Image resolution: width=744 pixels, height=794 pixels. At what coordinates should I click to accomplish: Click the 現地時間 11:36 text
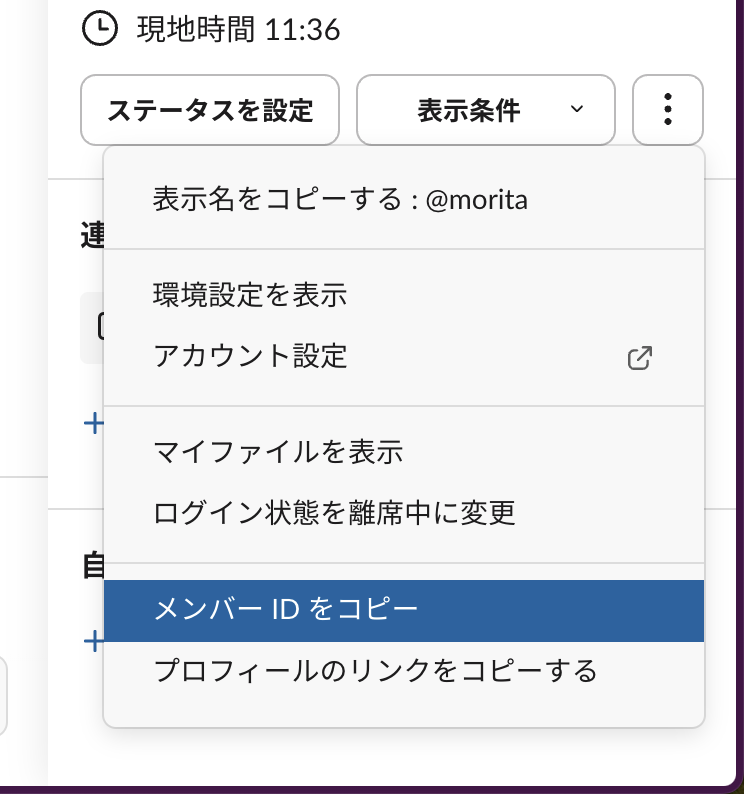click(x=238, y=30)
